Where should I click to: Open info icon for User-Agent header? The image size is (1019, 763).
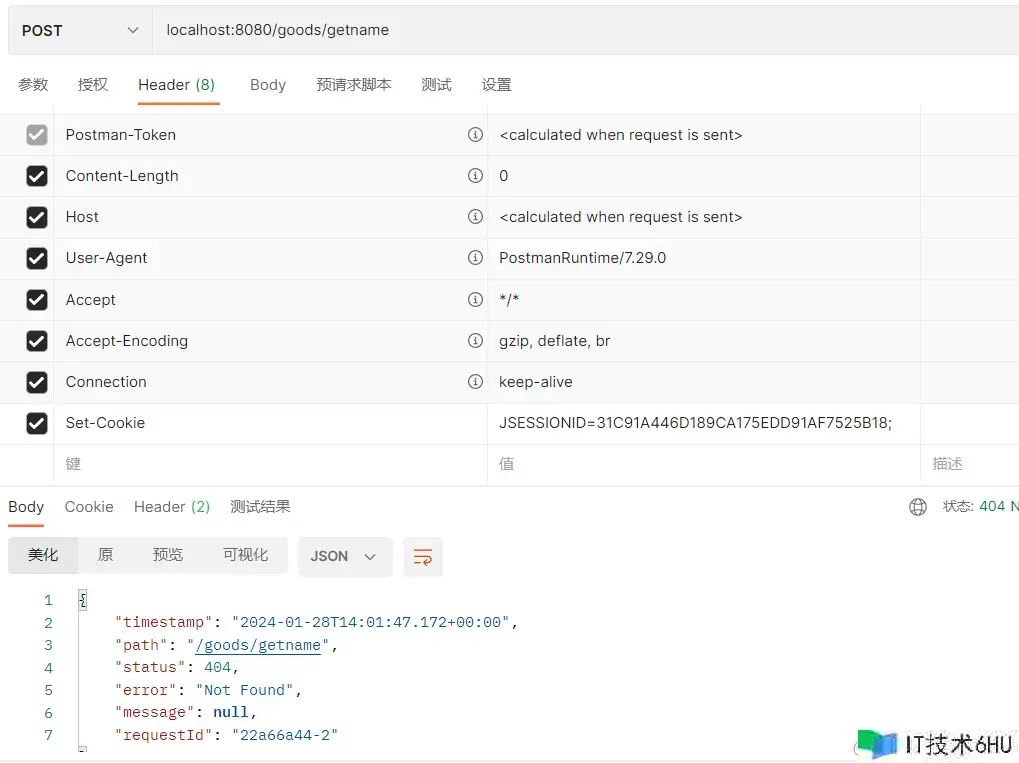476,258
